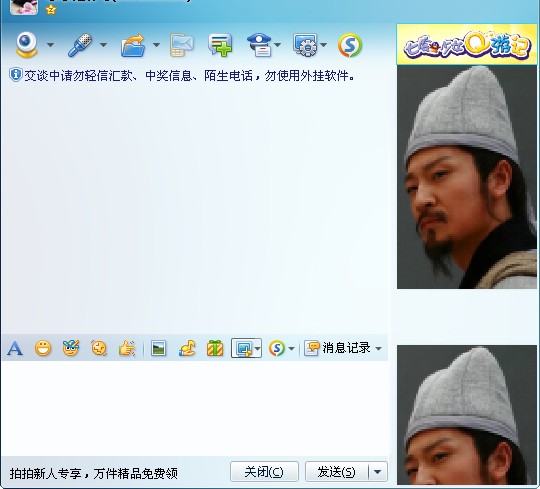The image size is (540, 489).
Task: Expand the application gear dropdown arrow
Action: tap(323, 45)
